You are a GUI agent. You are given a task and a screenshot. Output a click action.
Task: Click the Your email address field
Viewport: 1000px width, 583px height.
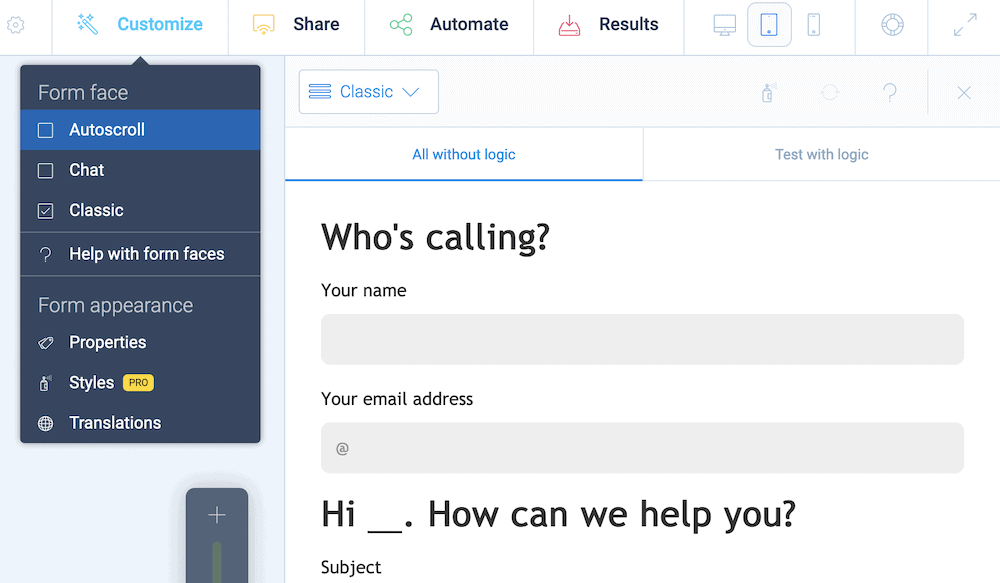(x=642, y=448)
